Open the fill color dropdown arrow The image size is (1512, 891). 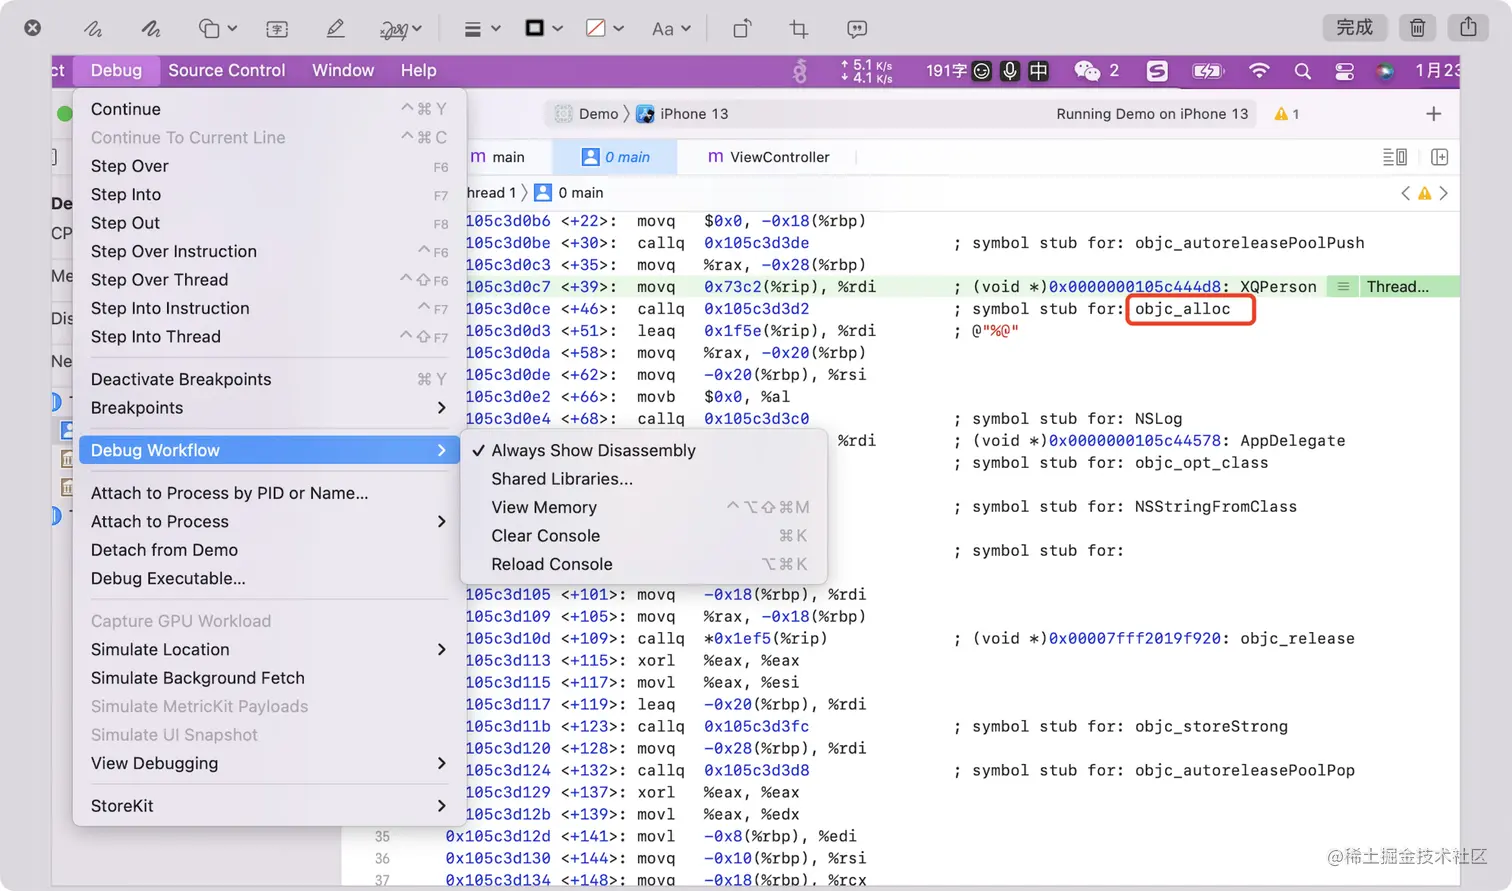(x=618, y=29)
